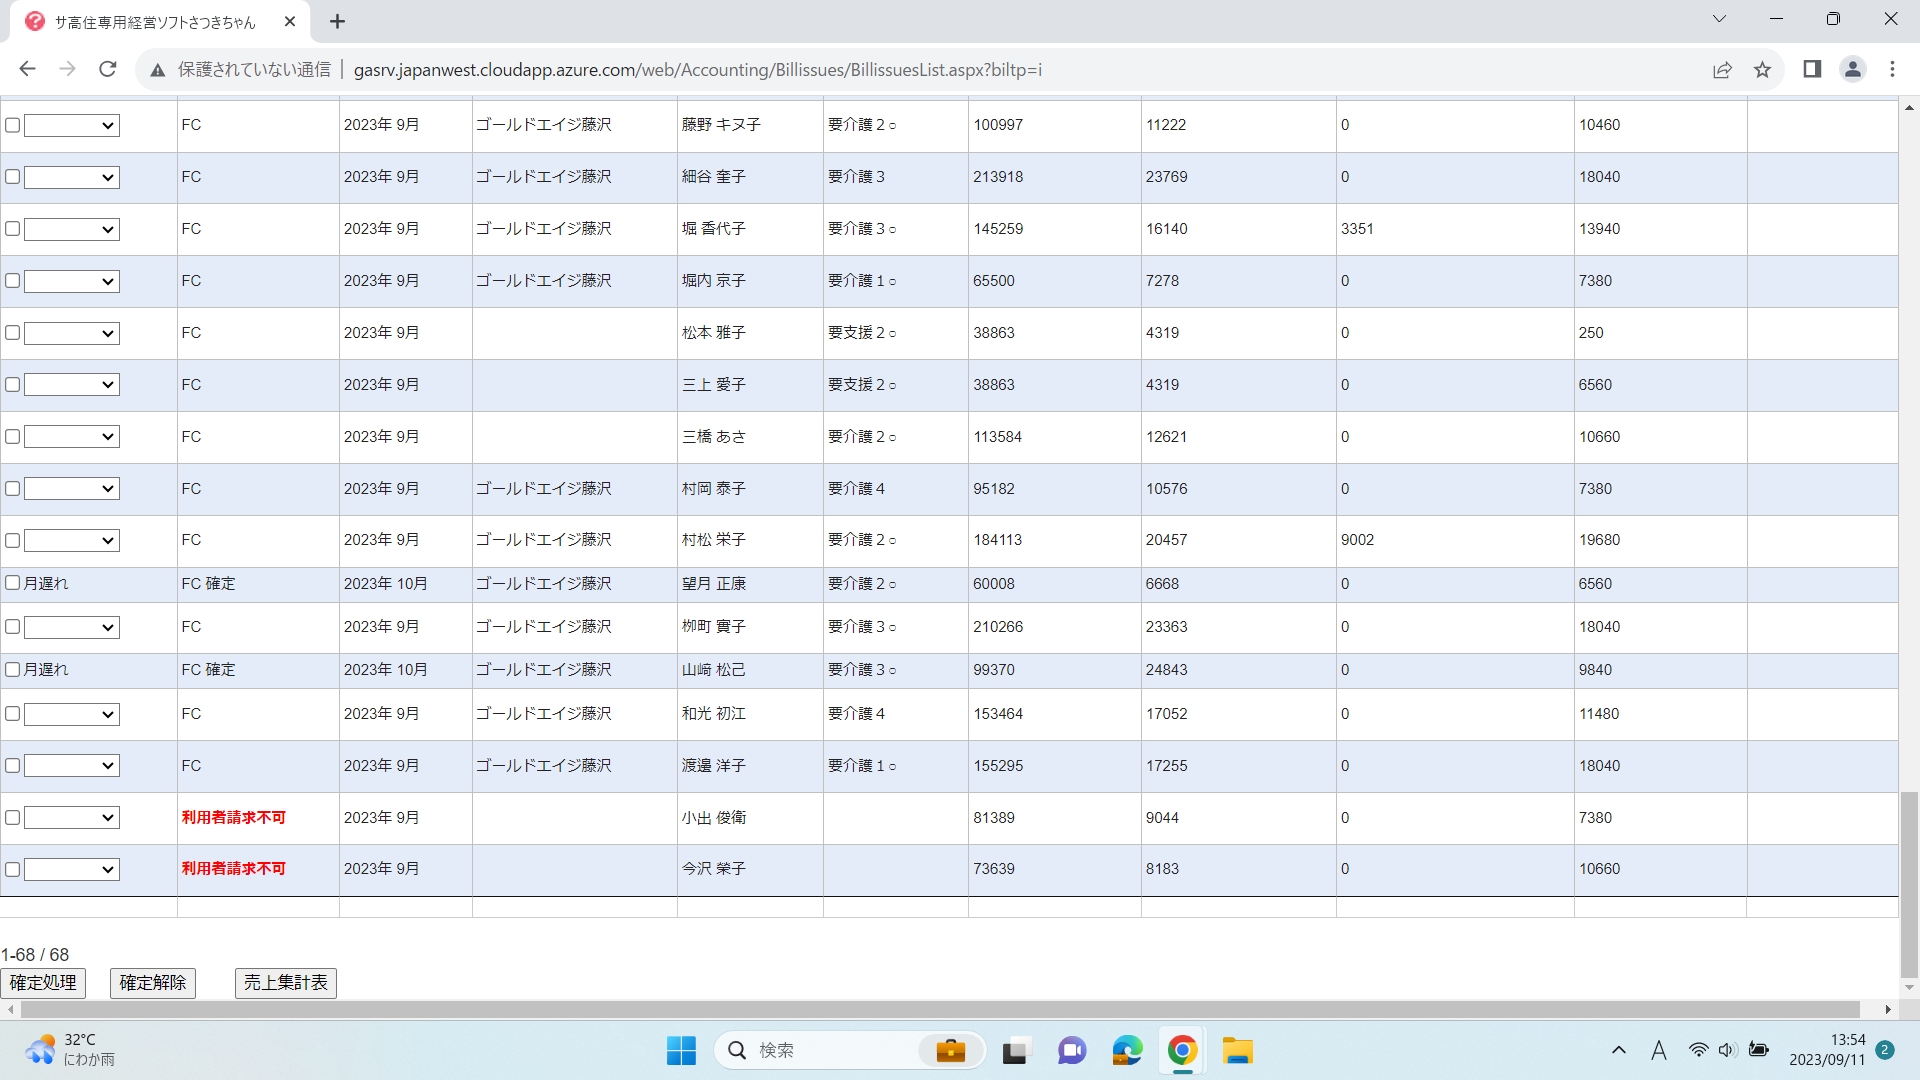
Task: Select checkbox in 今沢 栄子 row
Action: pyautogui.click(x=13, y=870)
